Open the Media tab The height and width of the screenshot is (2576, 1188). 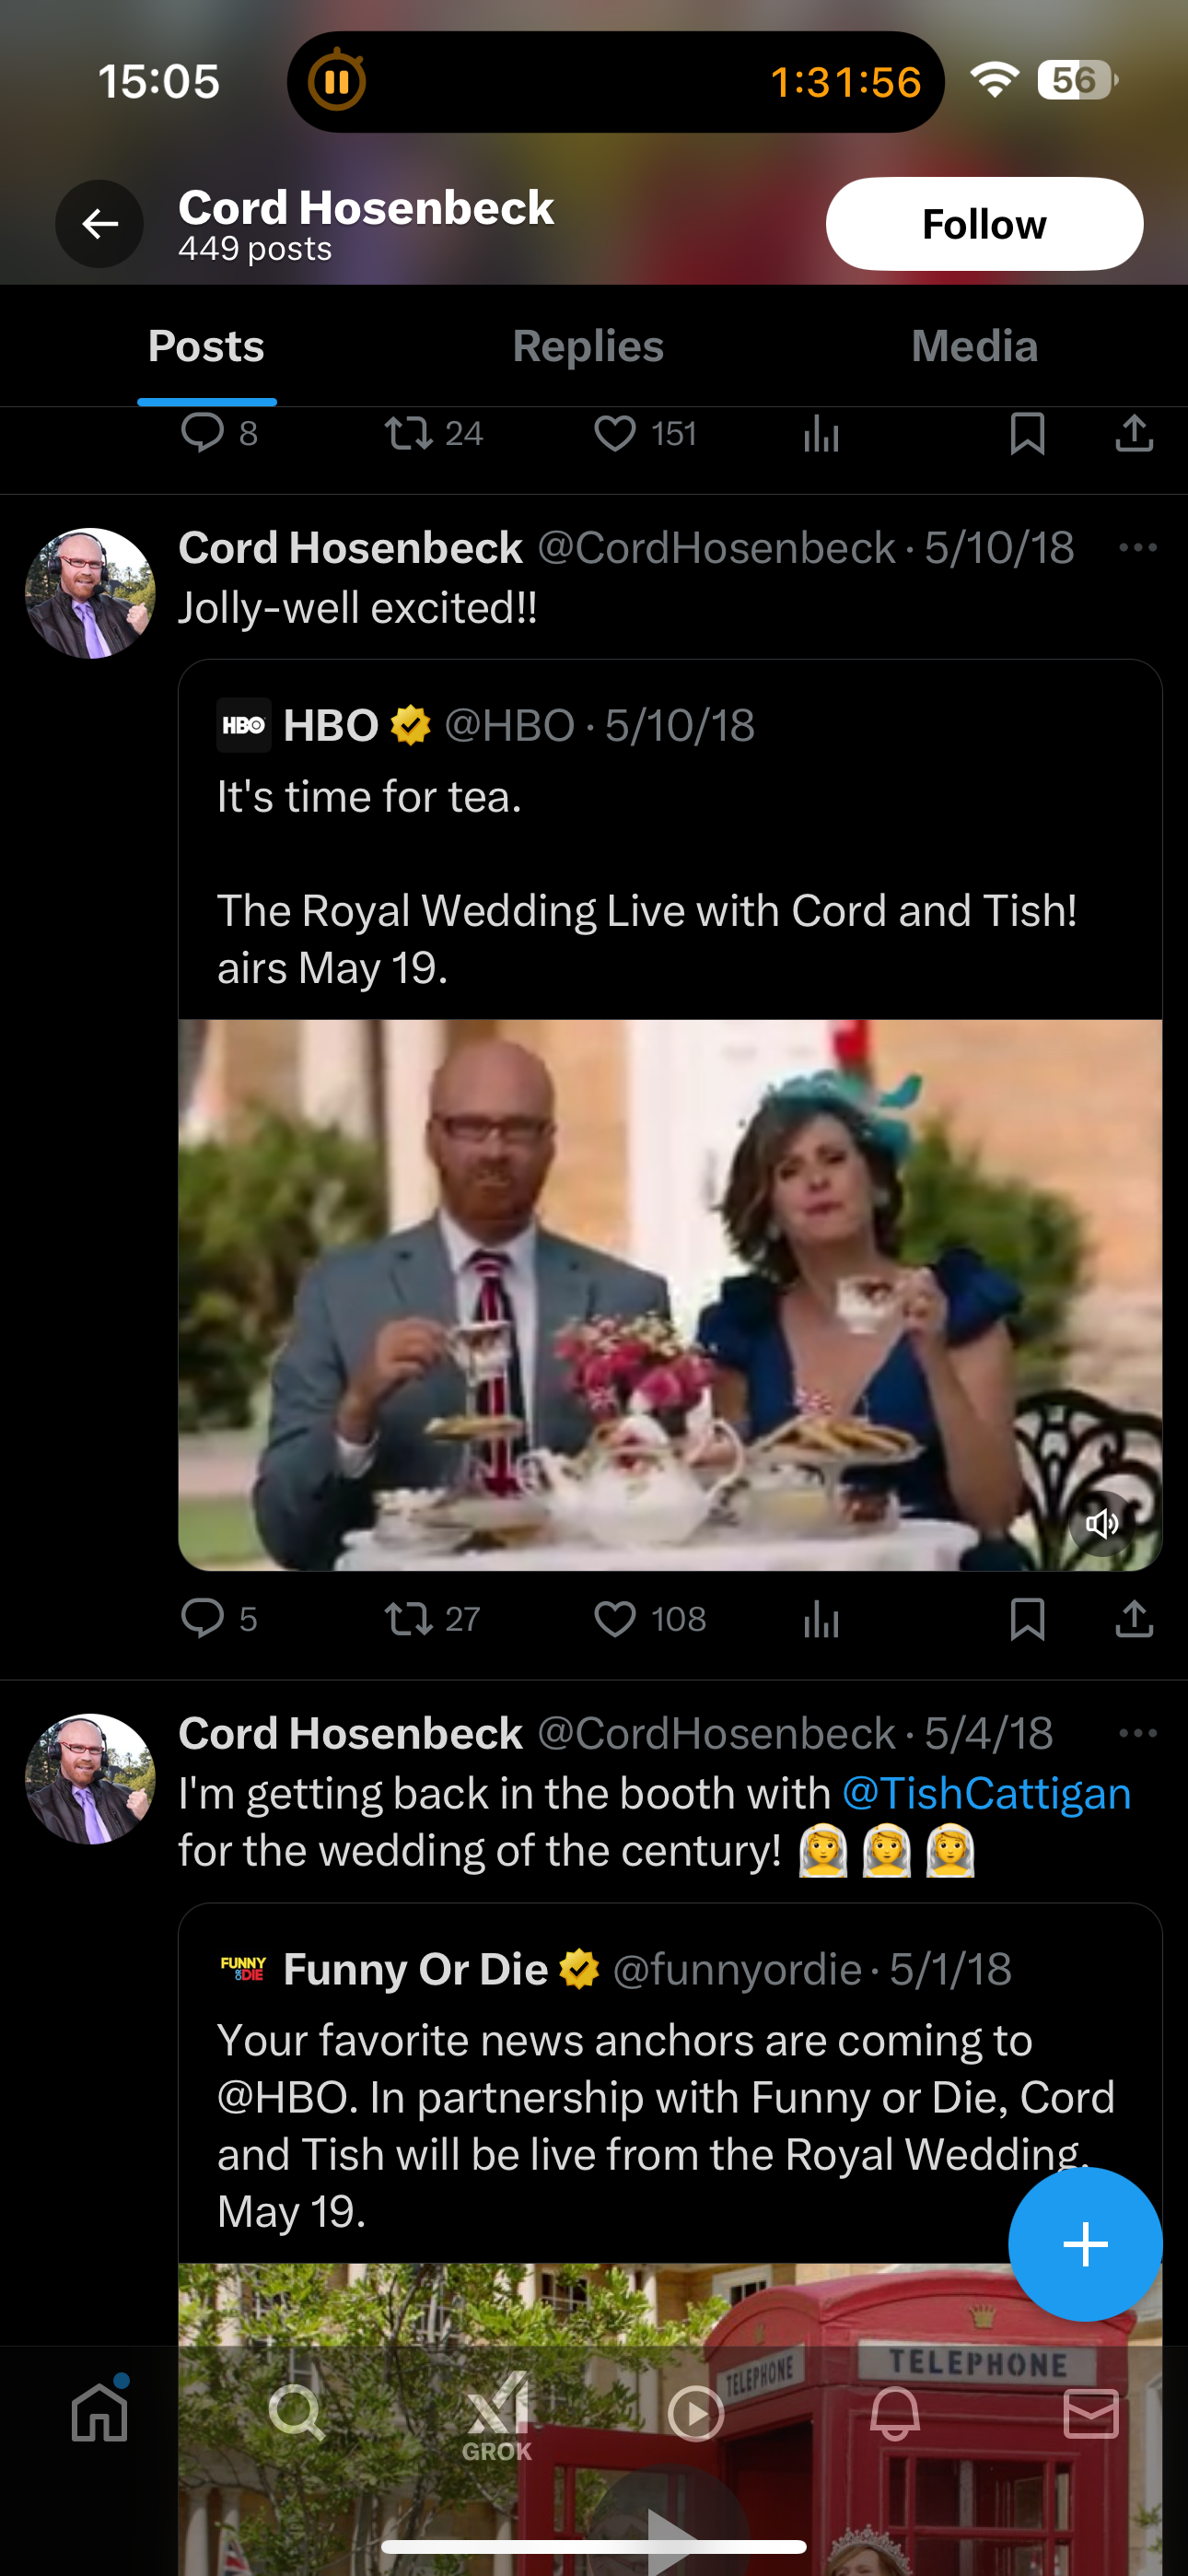click(973, 347)
